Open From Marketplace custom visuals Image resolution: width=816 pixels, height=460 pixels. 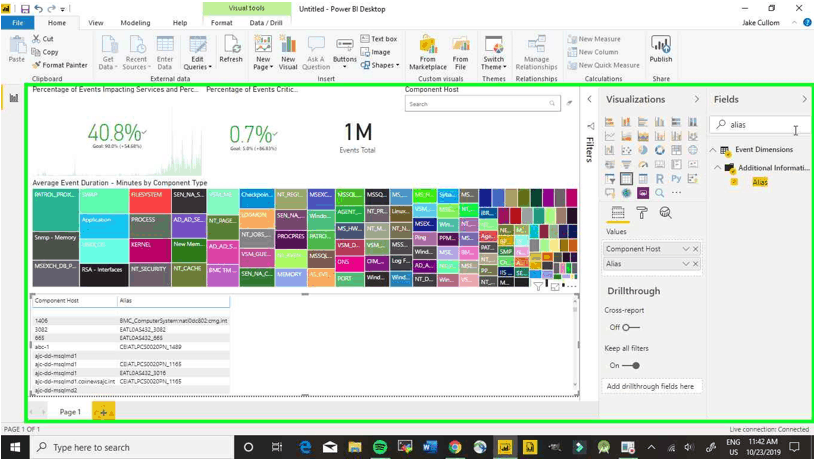[x=428, y=53]
